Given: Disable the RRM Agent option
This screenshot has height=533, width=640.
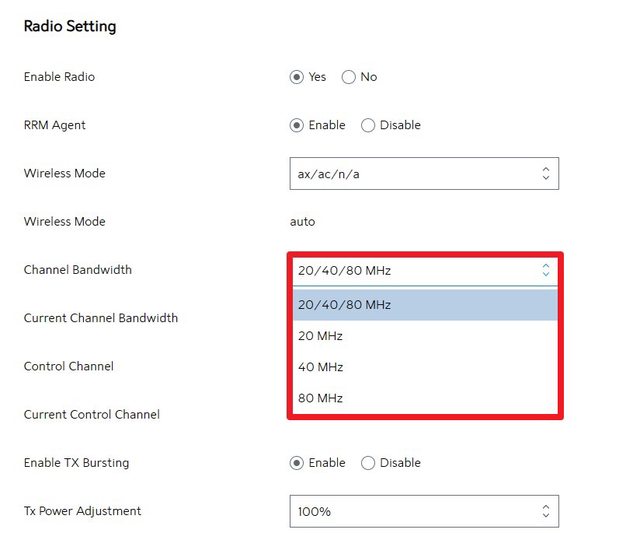Looking at the screenshot, I should tap(368, 125).
